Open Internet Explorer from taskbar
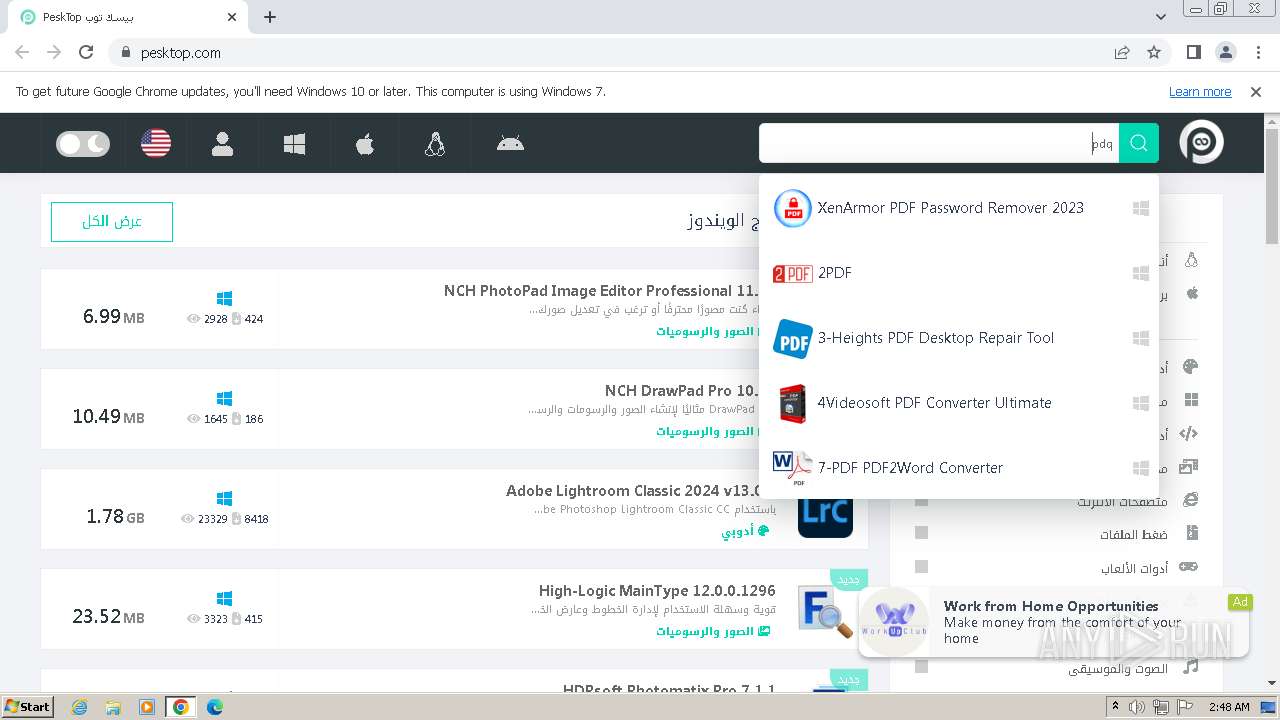Image resolution: width=1280 pixels, height=720 pixels. (x=79, y=707)
